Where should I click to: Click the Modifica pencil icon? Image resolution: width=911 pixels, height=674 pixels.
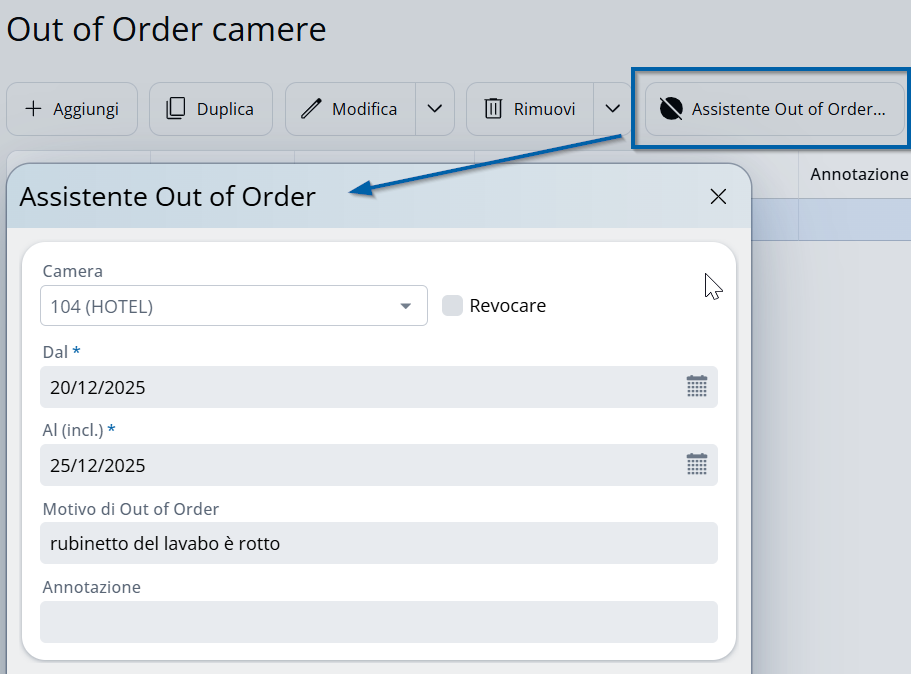[312, 109]
